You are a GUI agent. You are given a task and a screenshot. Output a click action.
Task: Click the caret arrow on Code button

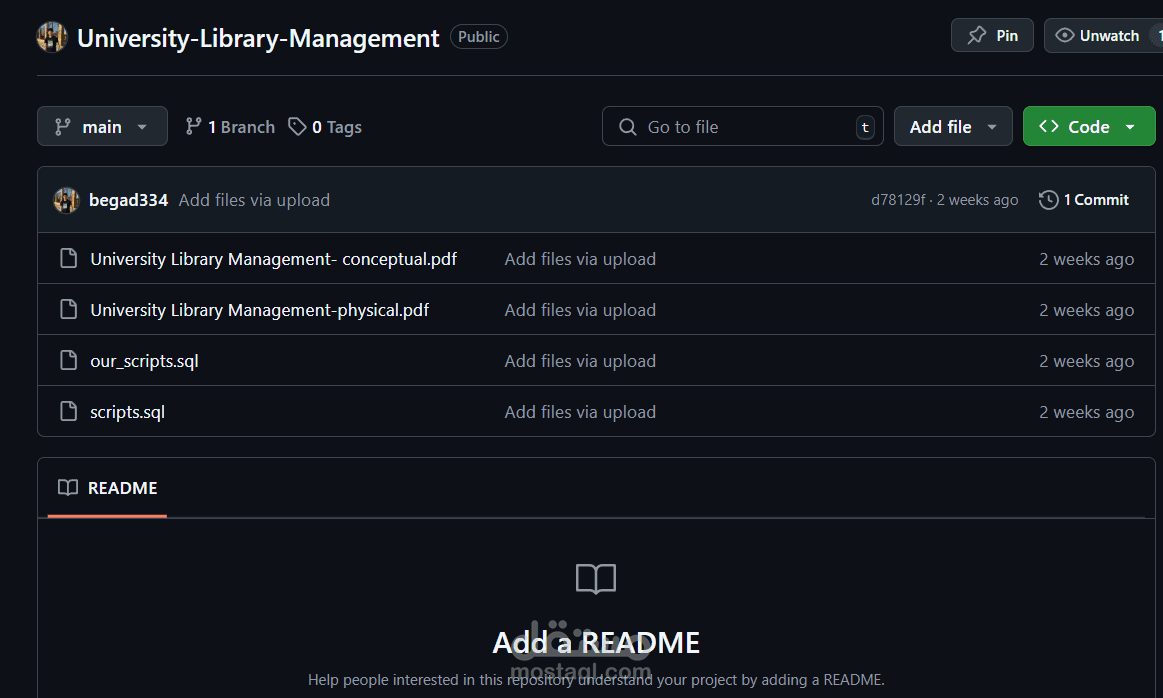(1130, 128)
